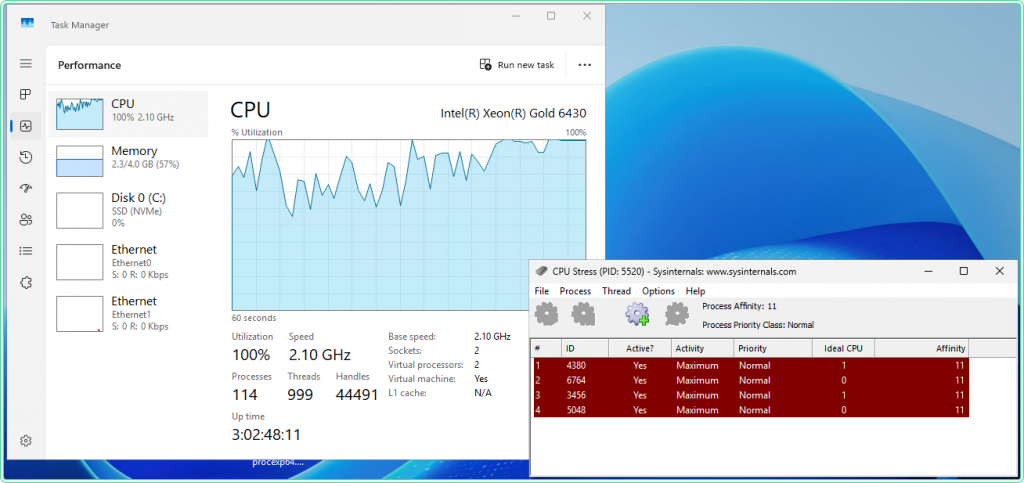Open App history page icon
The width and height of the screenshot is (1024, 483).
tap(25, 157)
